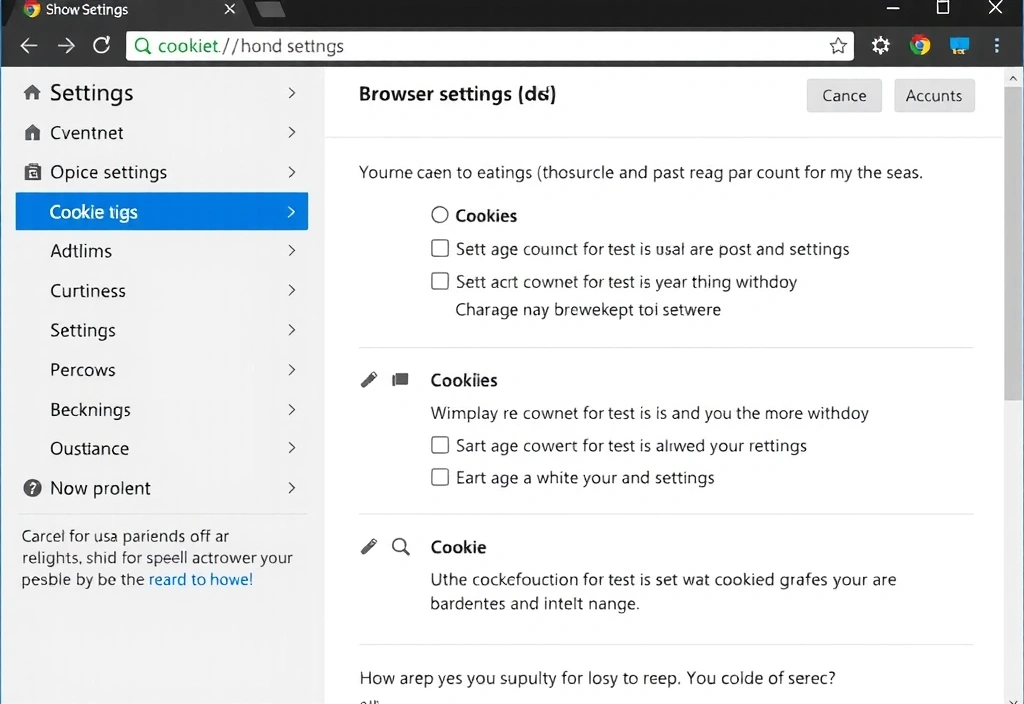Follow the 'reard to howe!' link
This screenshot has height=704, width=1024.
pos(200,580)
